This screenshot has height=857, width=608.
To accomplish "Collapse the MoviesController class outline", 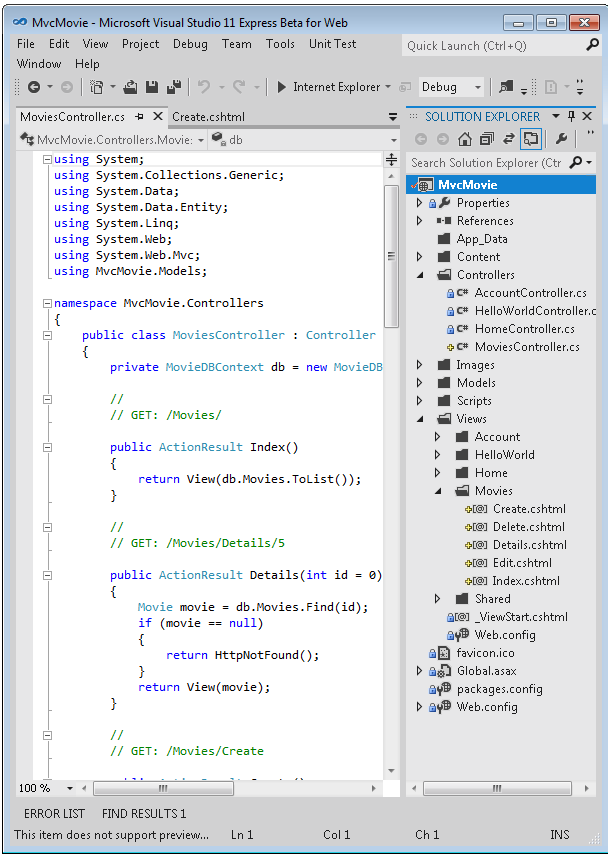I will pos(48,336).
